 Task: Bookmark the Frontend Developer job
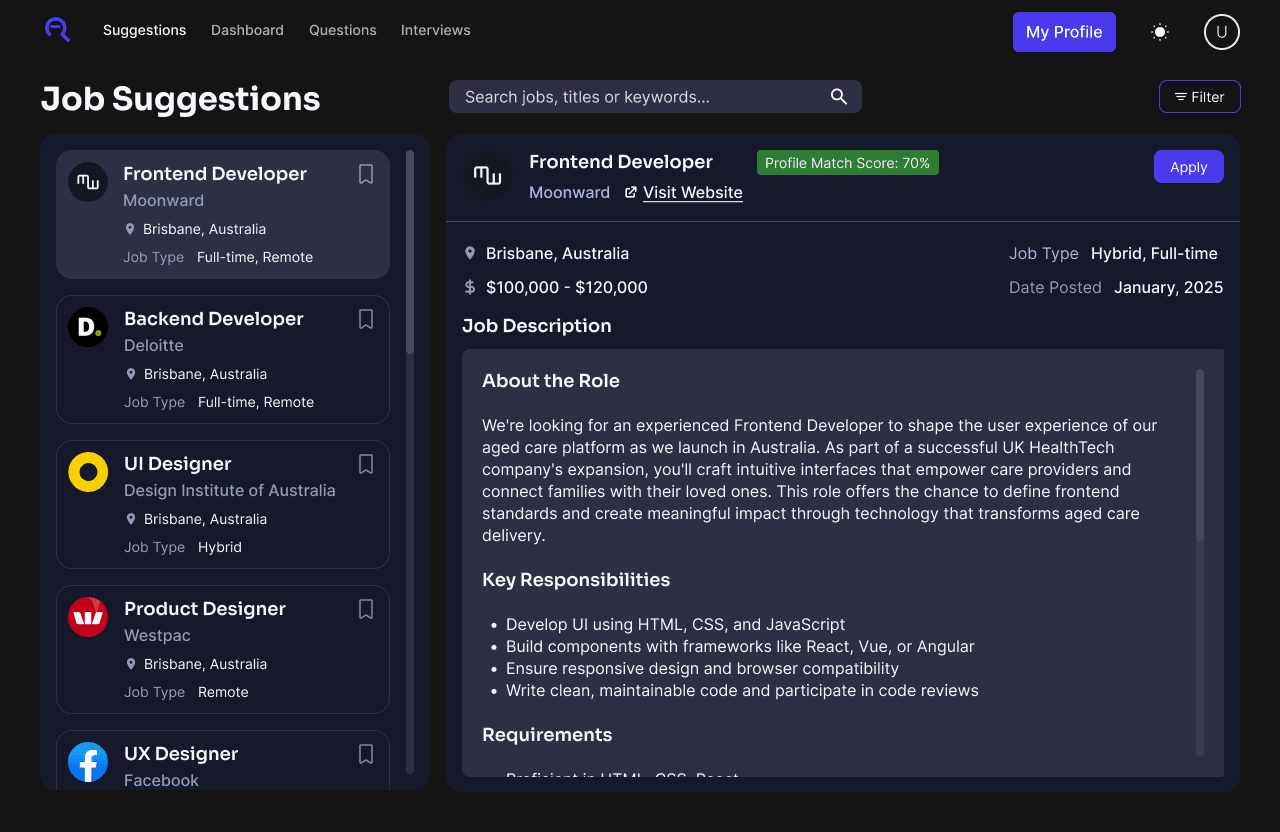click(x=365, y=174)
